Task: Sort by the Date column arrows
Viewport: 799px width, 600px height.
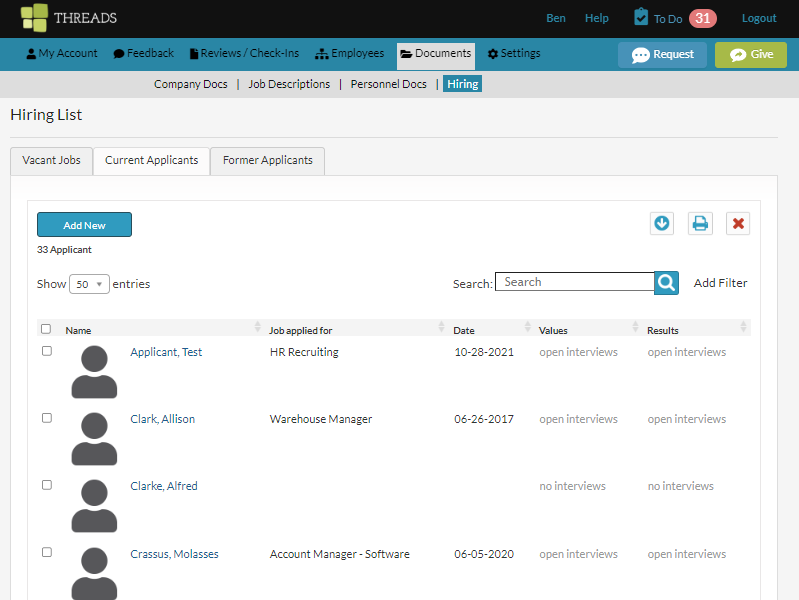Action: pos(528,327)
